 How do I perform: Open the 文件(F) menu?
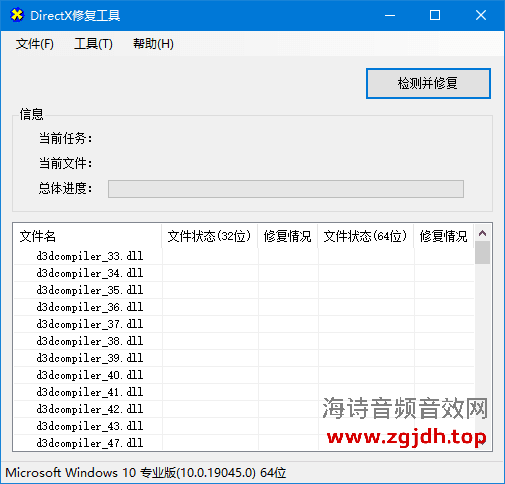(35, 44)
